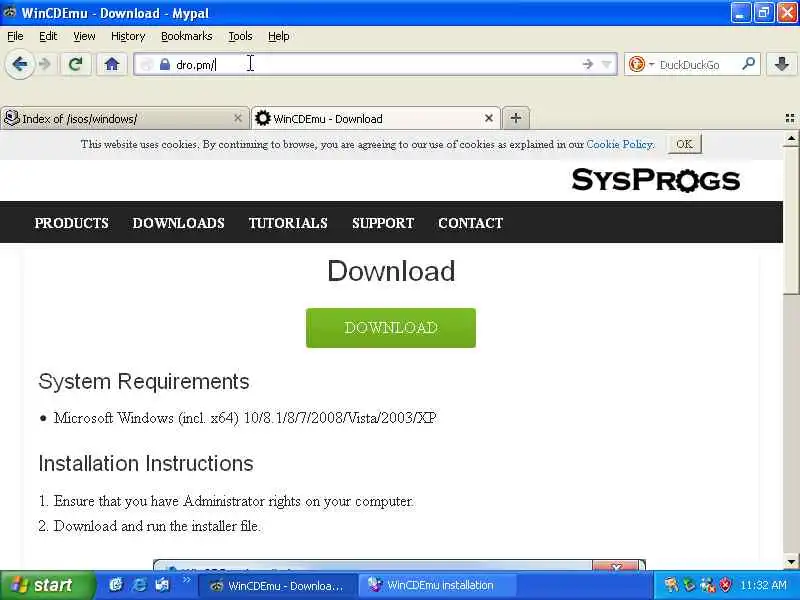The image size is (800, 600).
Task: Click the Download page heading
Action: [x=391, y=271]
